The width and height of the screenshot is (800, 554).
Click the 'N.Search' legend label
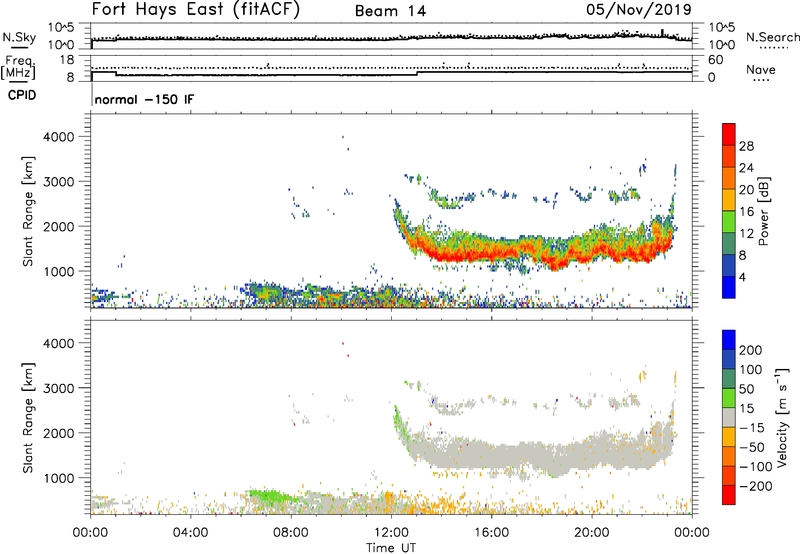click(772, 37)
